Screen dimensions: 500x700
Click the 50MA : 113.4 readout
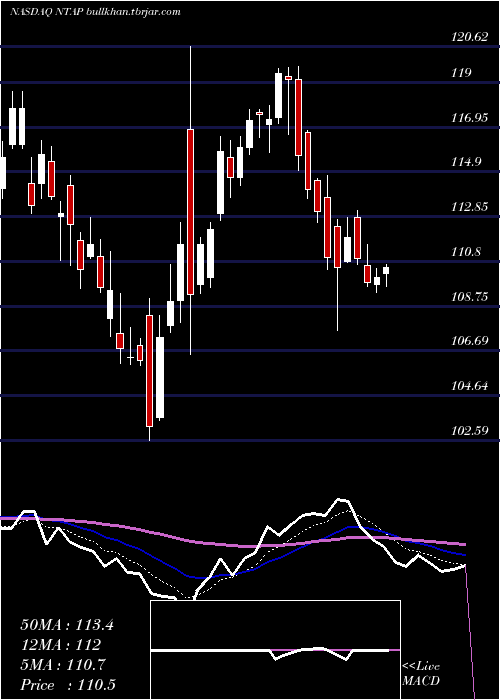click(x=67, y=625)
